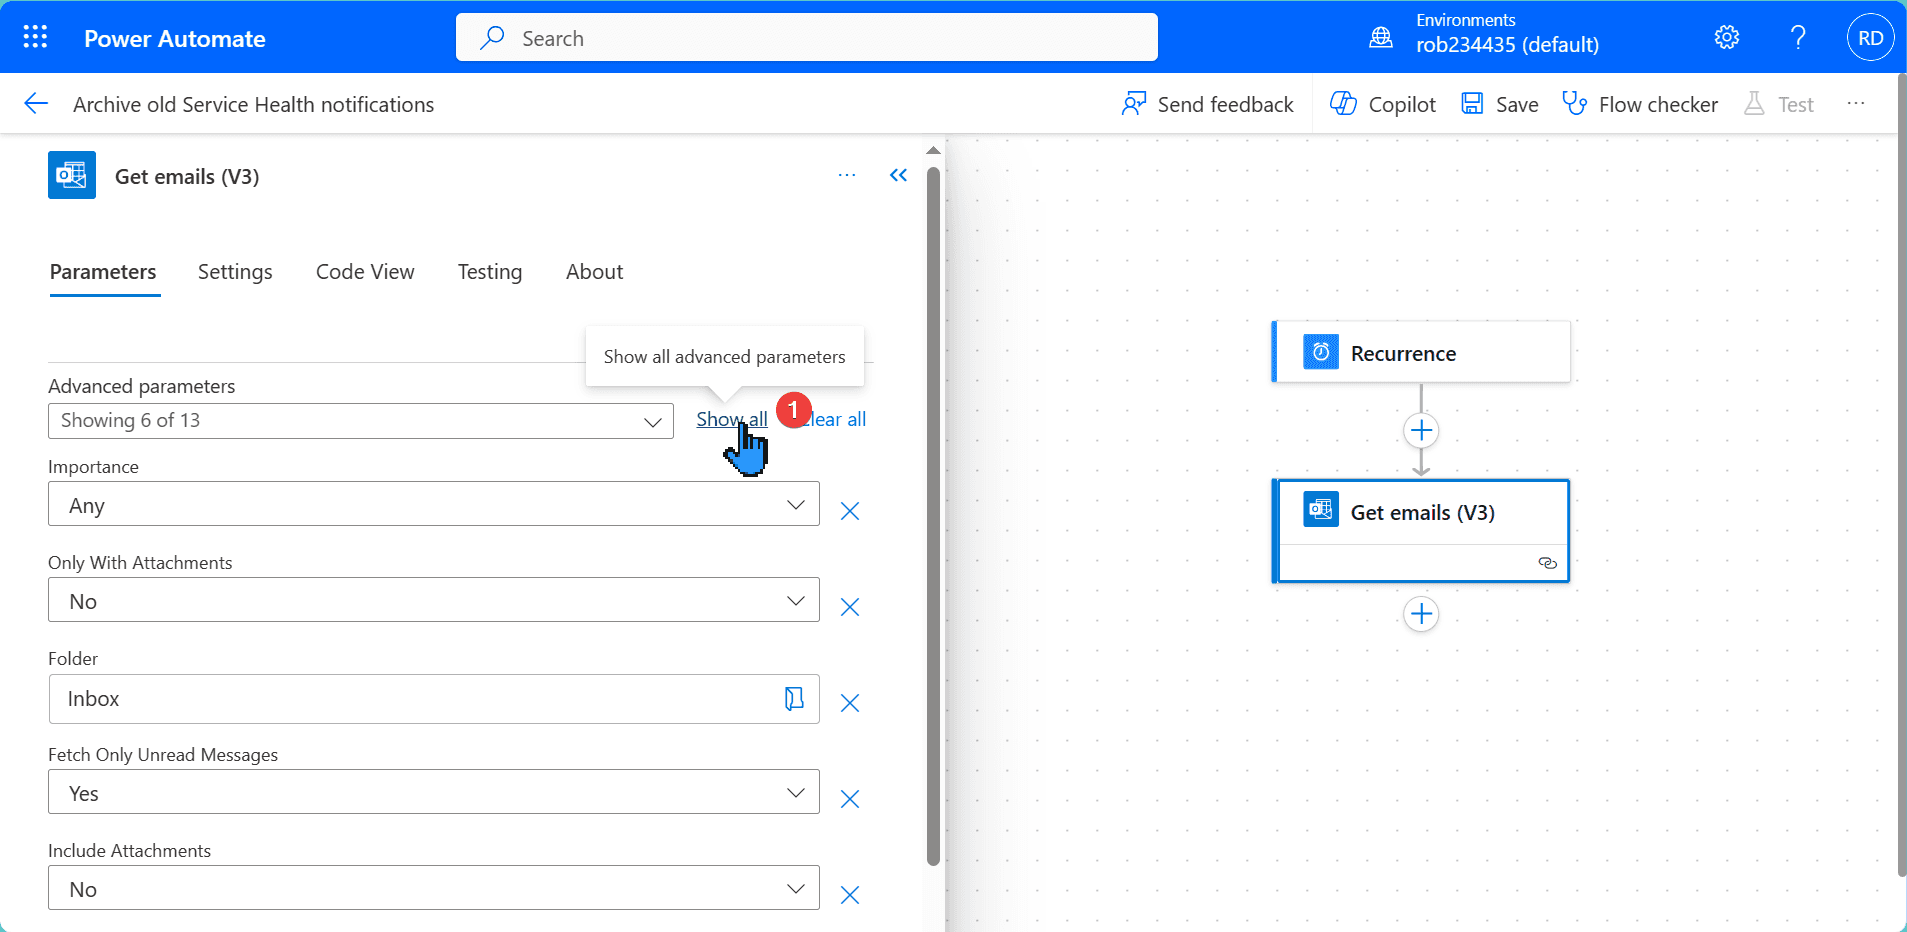
Task: Switch to the About tab
Action: pos(594,272)
